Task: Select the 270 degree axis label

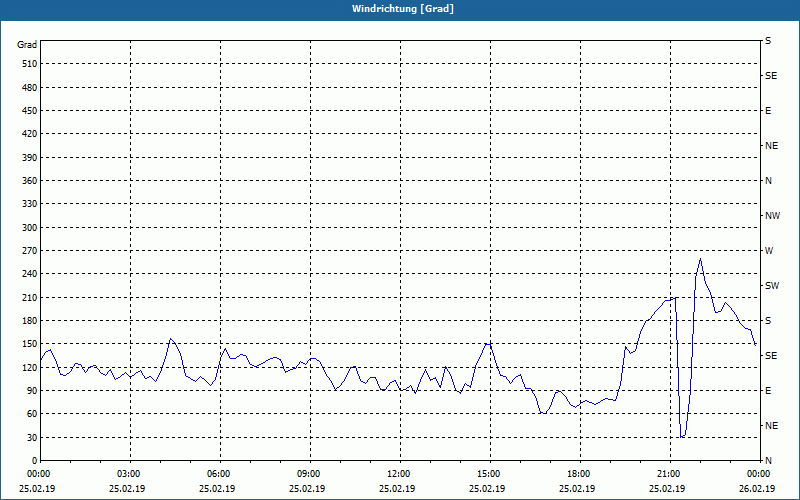Action: click(x=29, y=251)
